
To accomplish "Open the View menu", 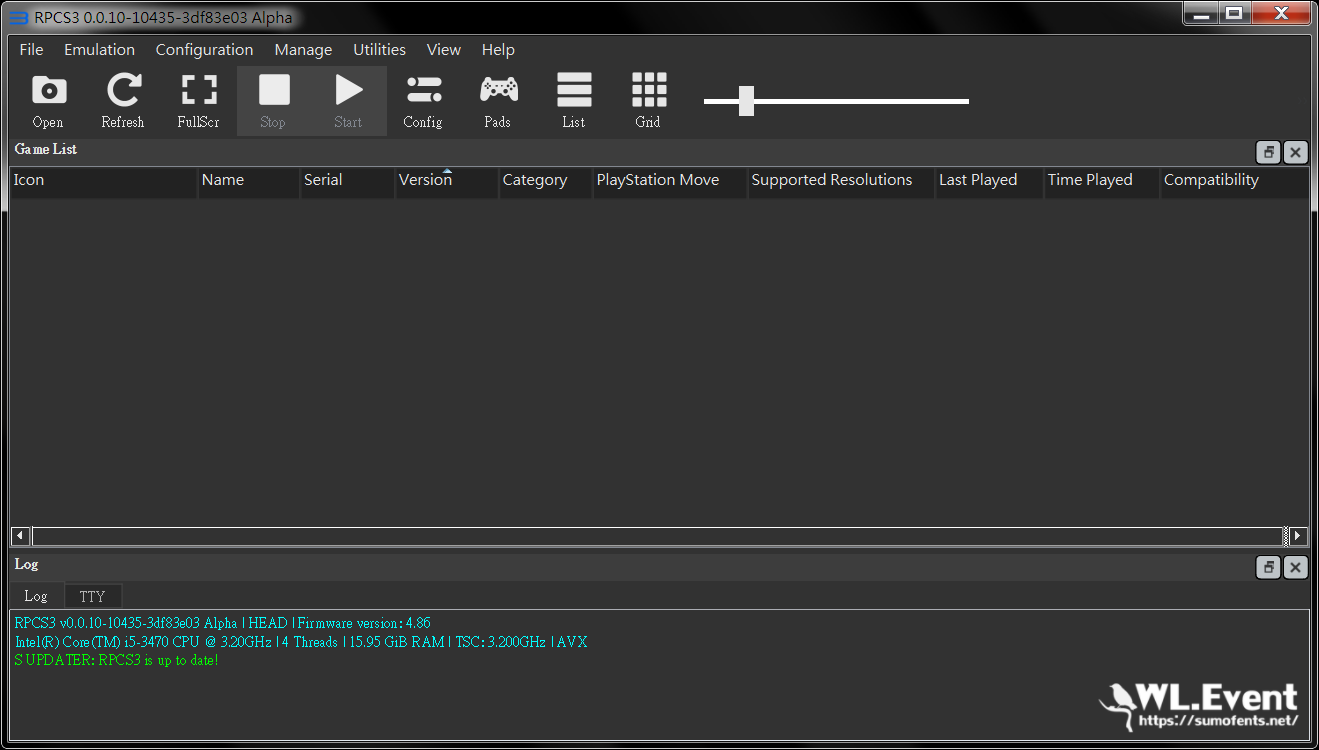I will [443, 50].
